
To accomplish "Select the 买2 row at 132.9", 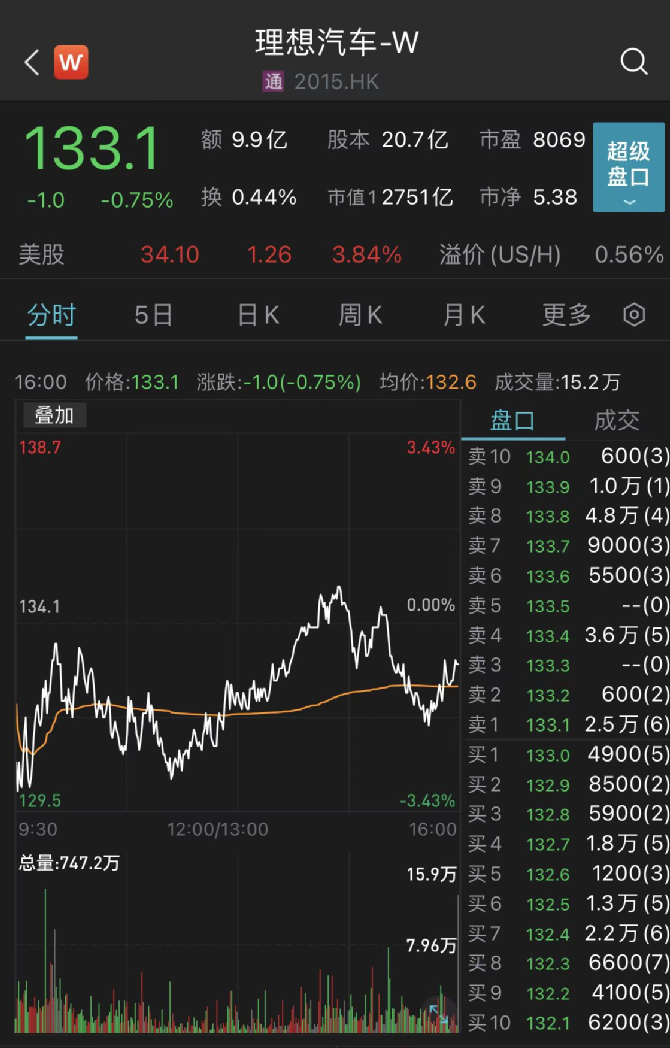I will point(566,784).
